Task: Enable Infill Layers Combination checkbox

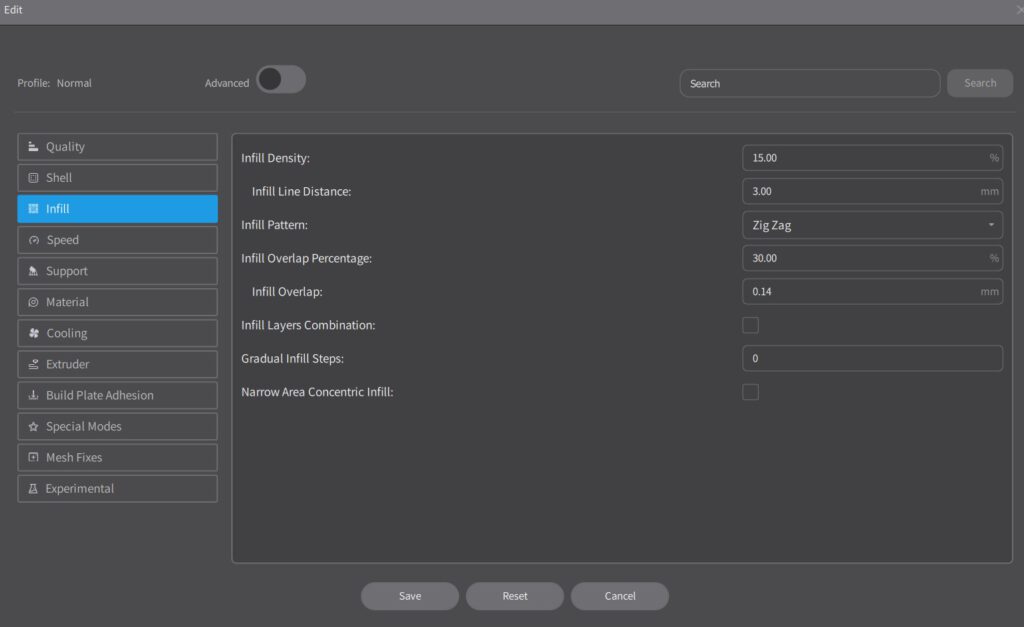Action: (x=750, y=325)
